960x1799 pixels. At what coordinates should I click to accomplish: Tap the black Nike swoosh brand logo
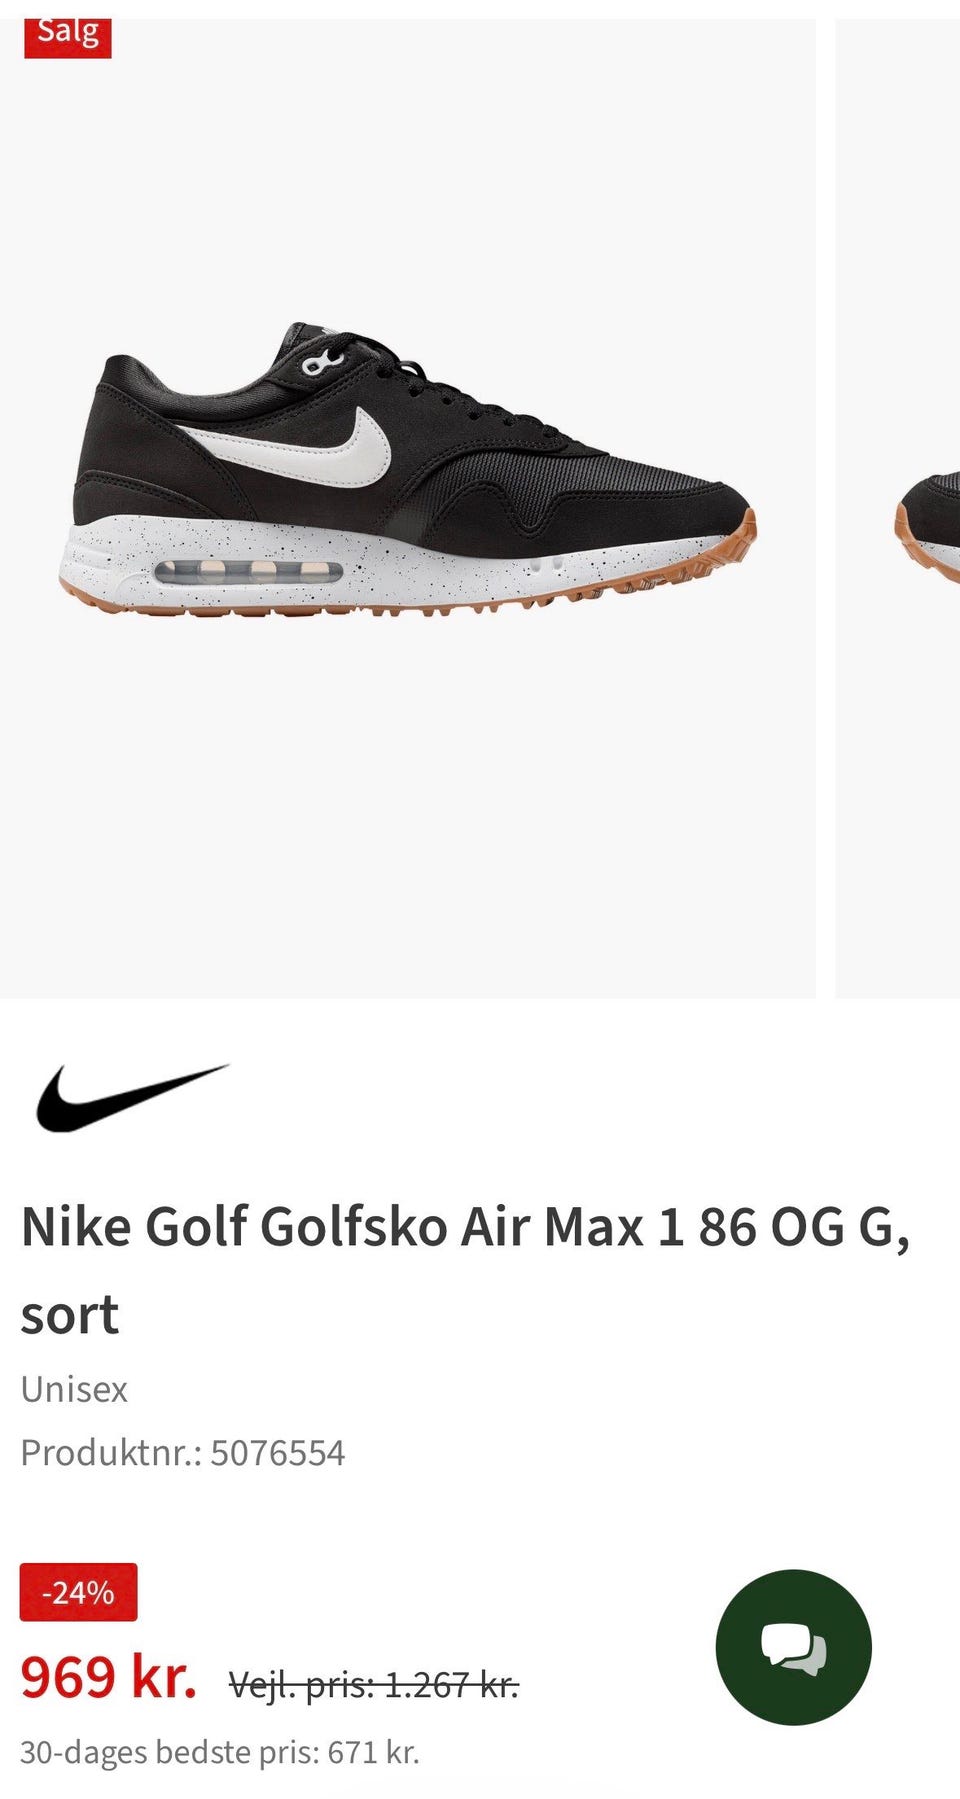132,1097
